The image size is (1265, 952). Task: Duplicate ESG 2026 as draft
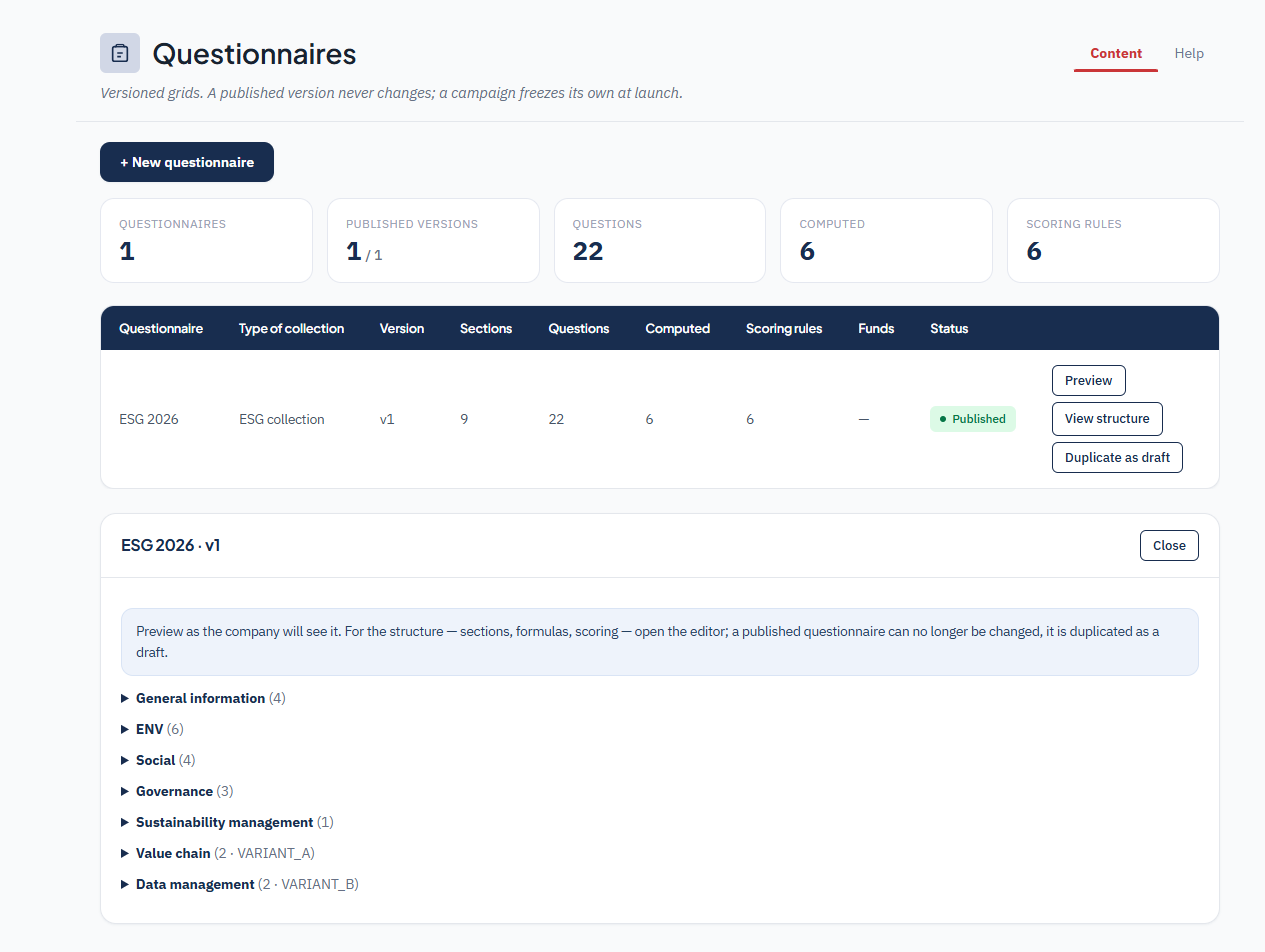tap(1117, 458)
